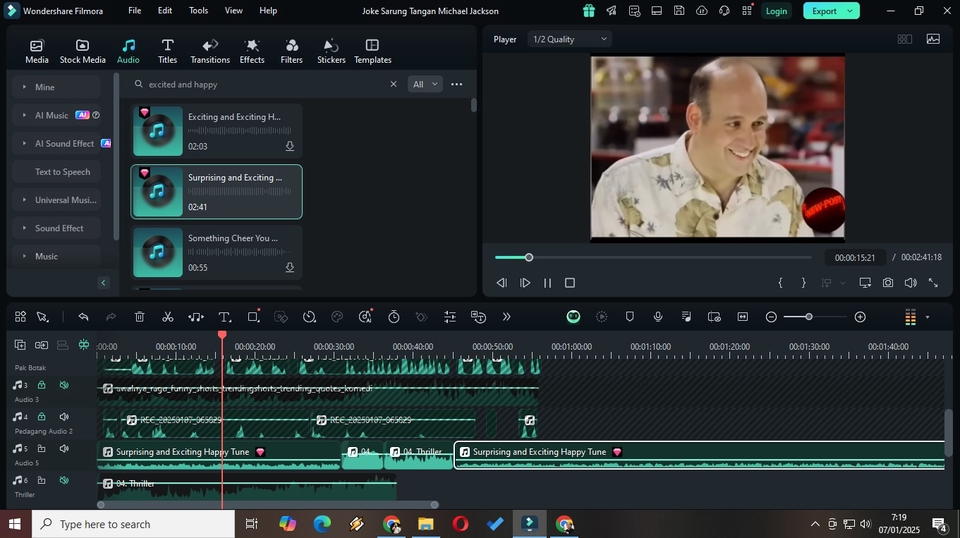Expand the Sound Effect category
The height and width of the screenshot is (538, 960).
coord(24,228)
